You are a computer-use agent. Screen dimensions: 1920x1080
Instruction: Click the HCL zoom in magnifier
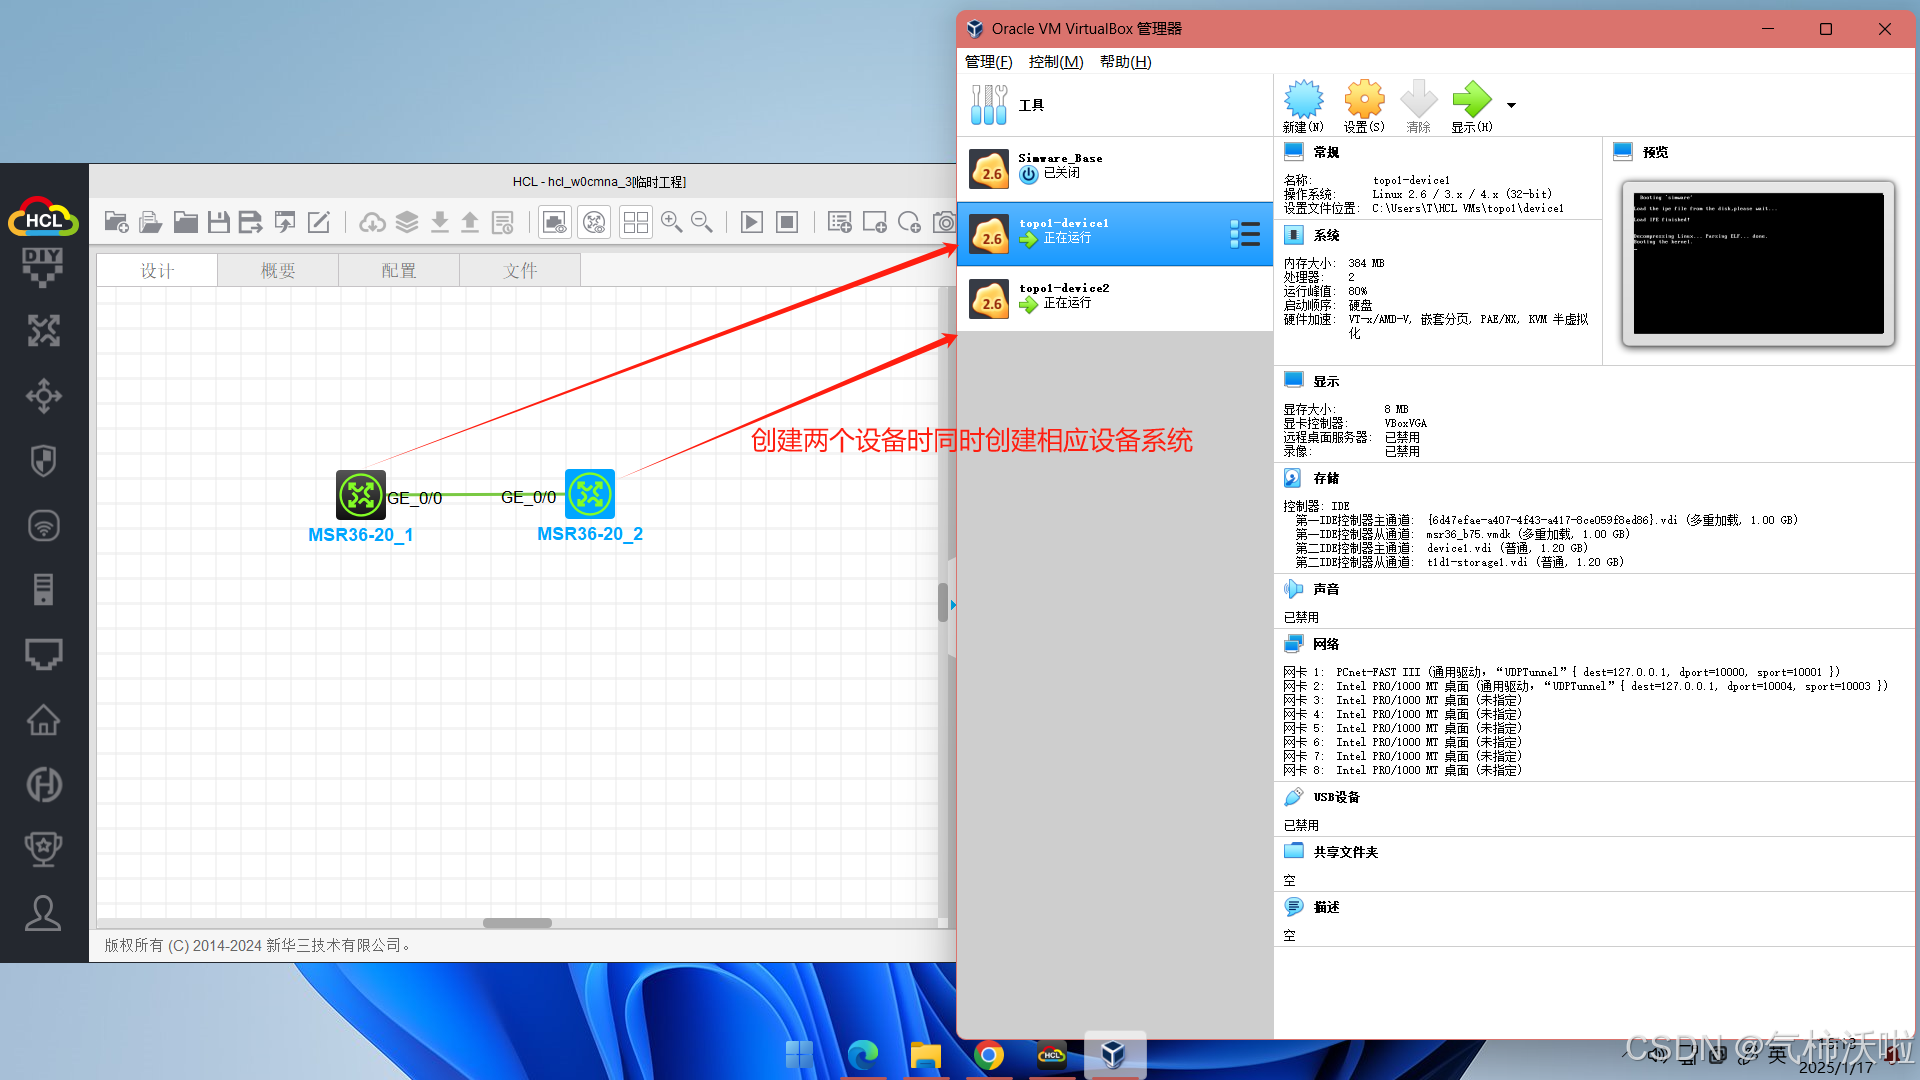[671, 222]
